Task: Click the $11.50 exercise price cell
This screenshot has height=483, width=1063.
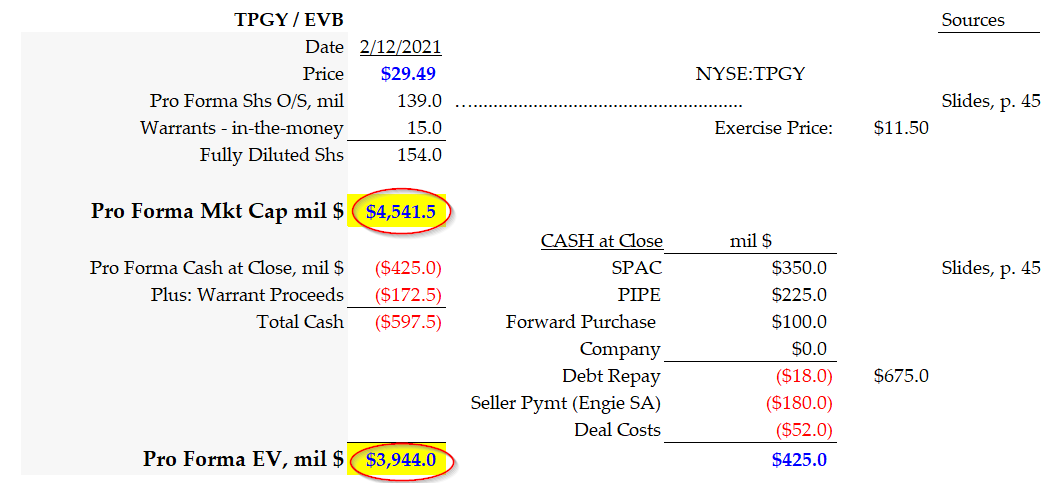Action: [901, 128]
